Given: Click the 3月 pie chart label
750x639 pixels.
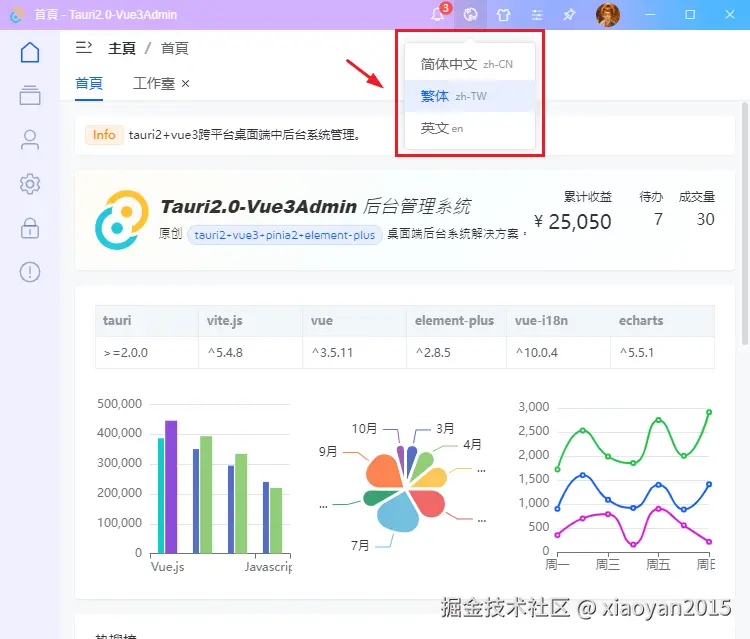Looking at the screenshot, I should pyautogui.click(x=445, y=429).
